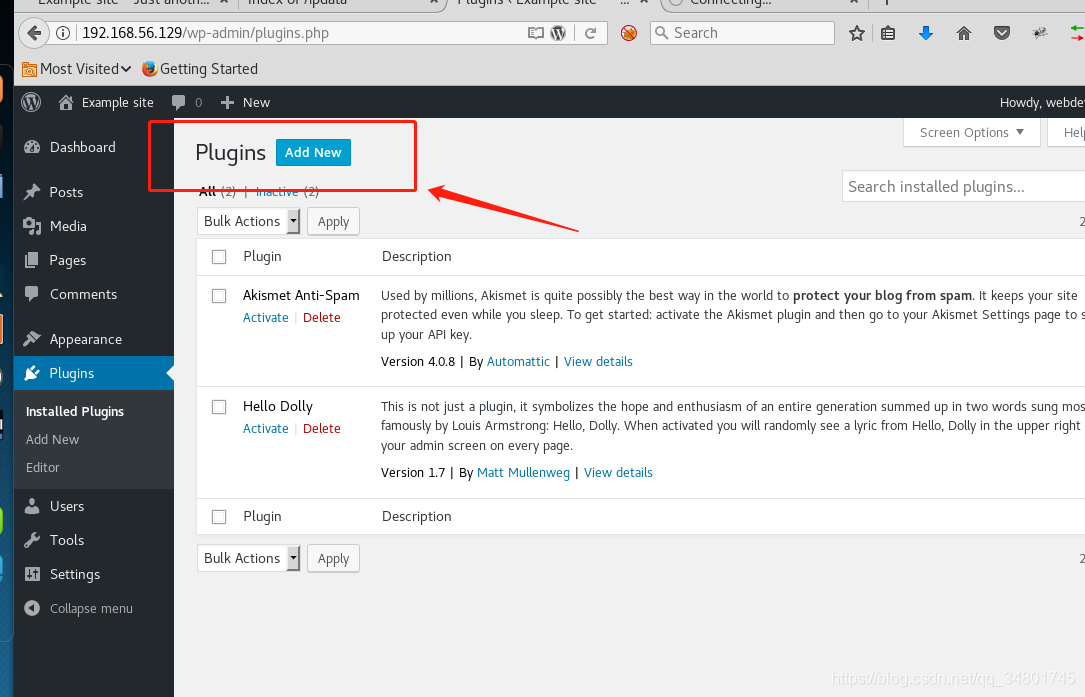
Task: Open the Dashboard menu item
Action: point(93,147)
